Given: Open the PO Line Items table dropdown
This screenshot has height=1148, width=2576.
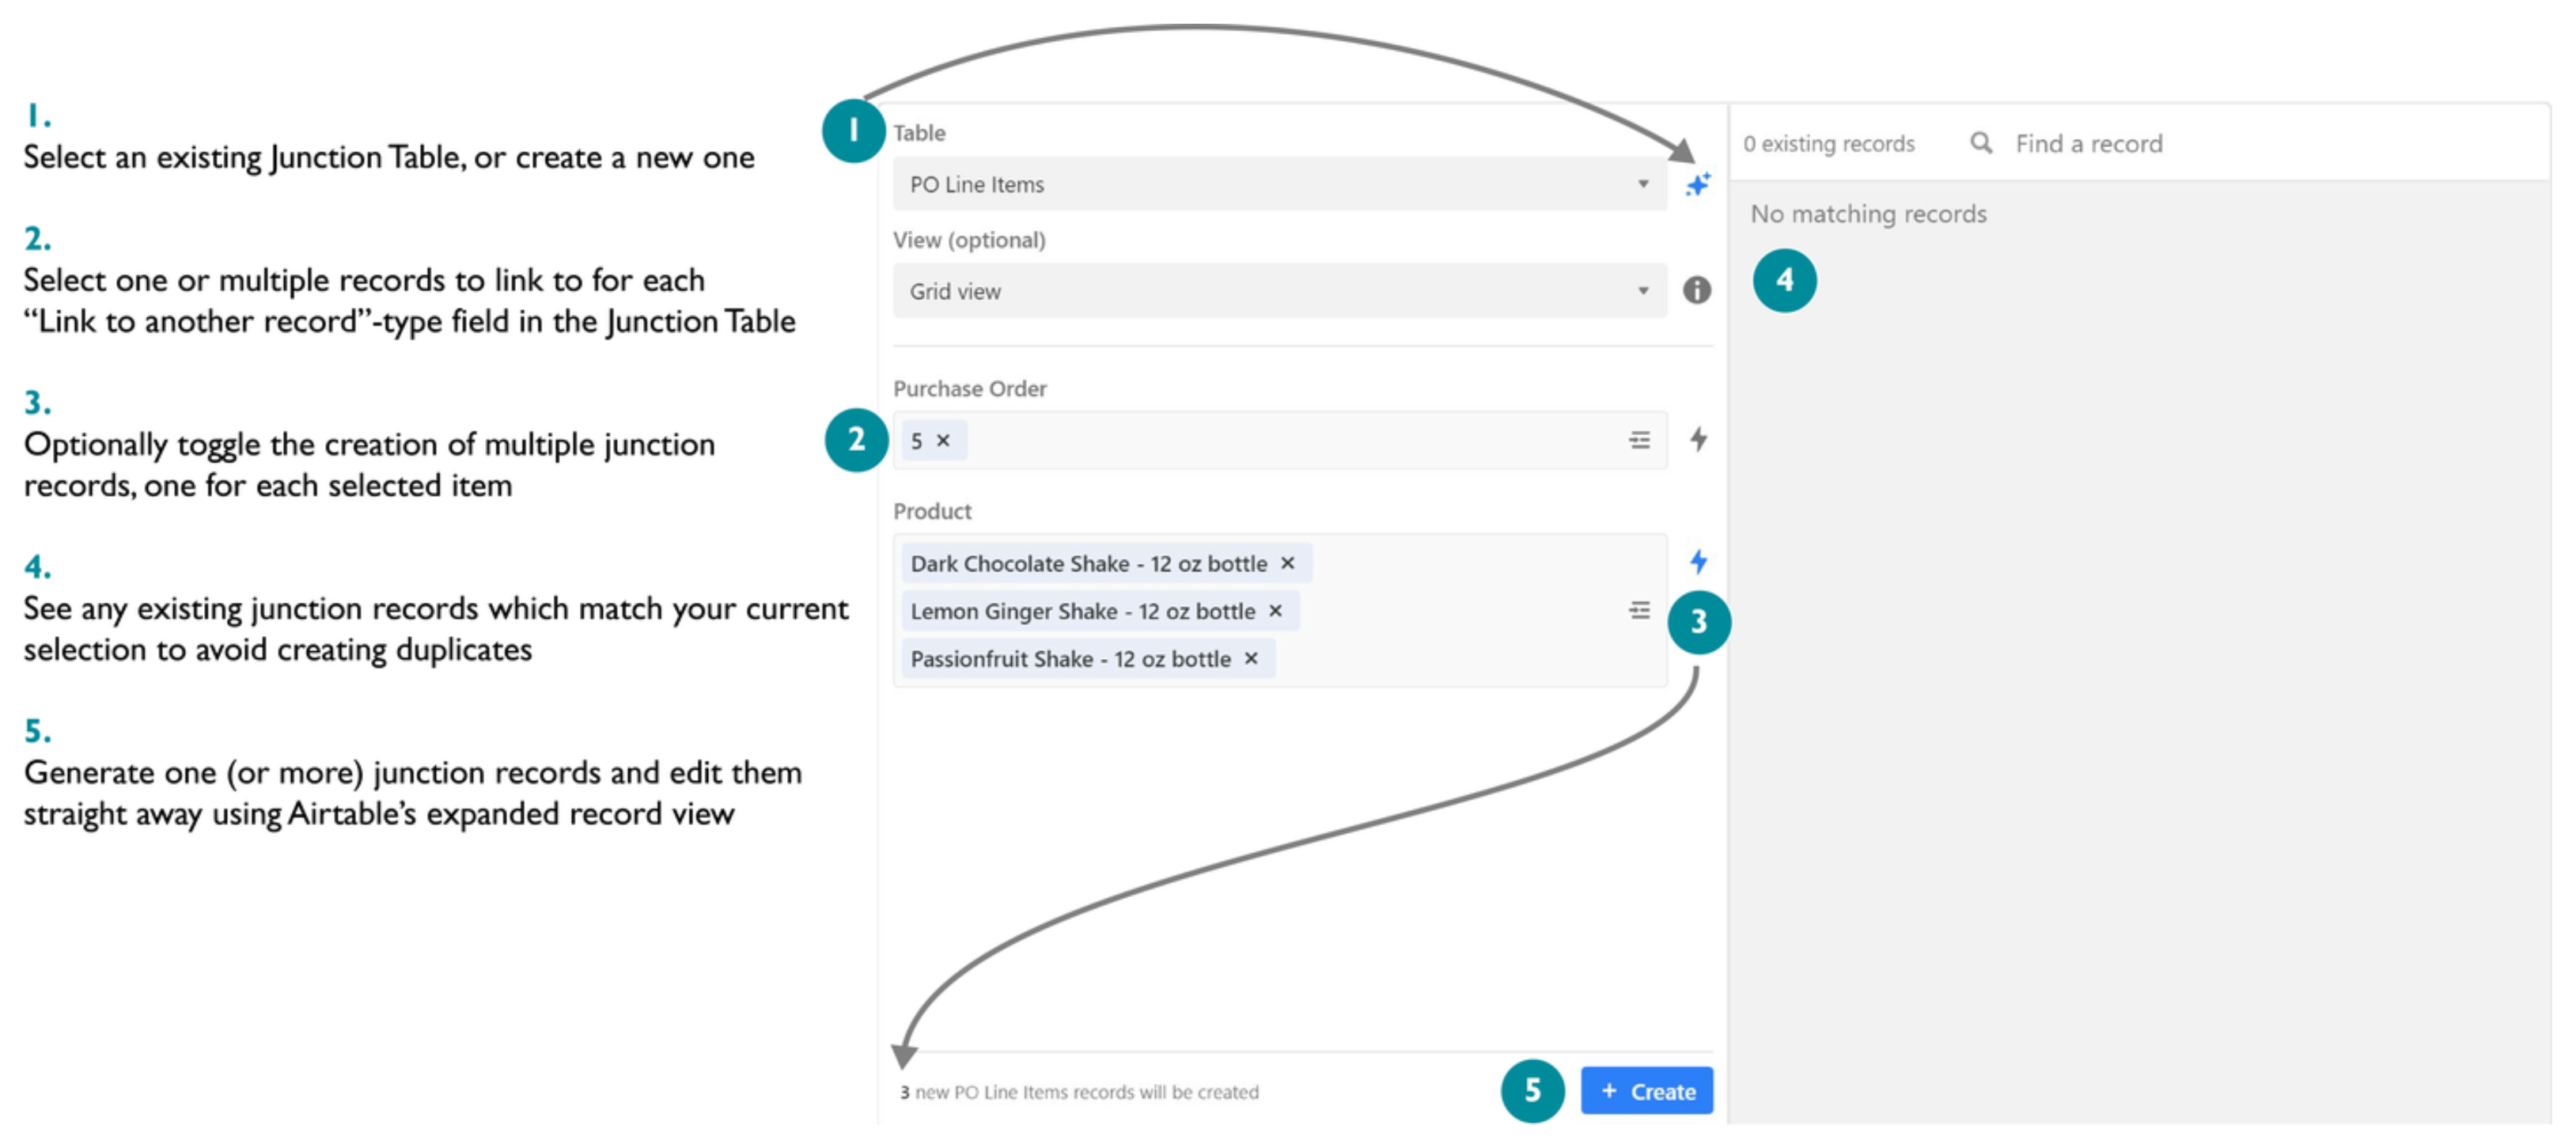Looking at the screenshot, I should 1279,184.
